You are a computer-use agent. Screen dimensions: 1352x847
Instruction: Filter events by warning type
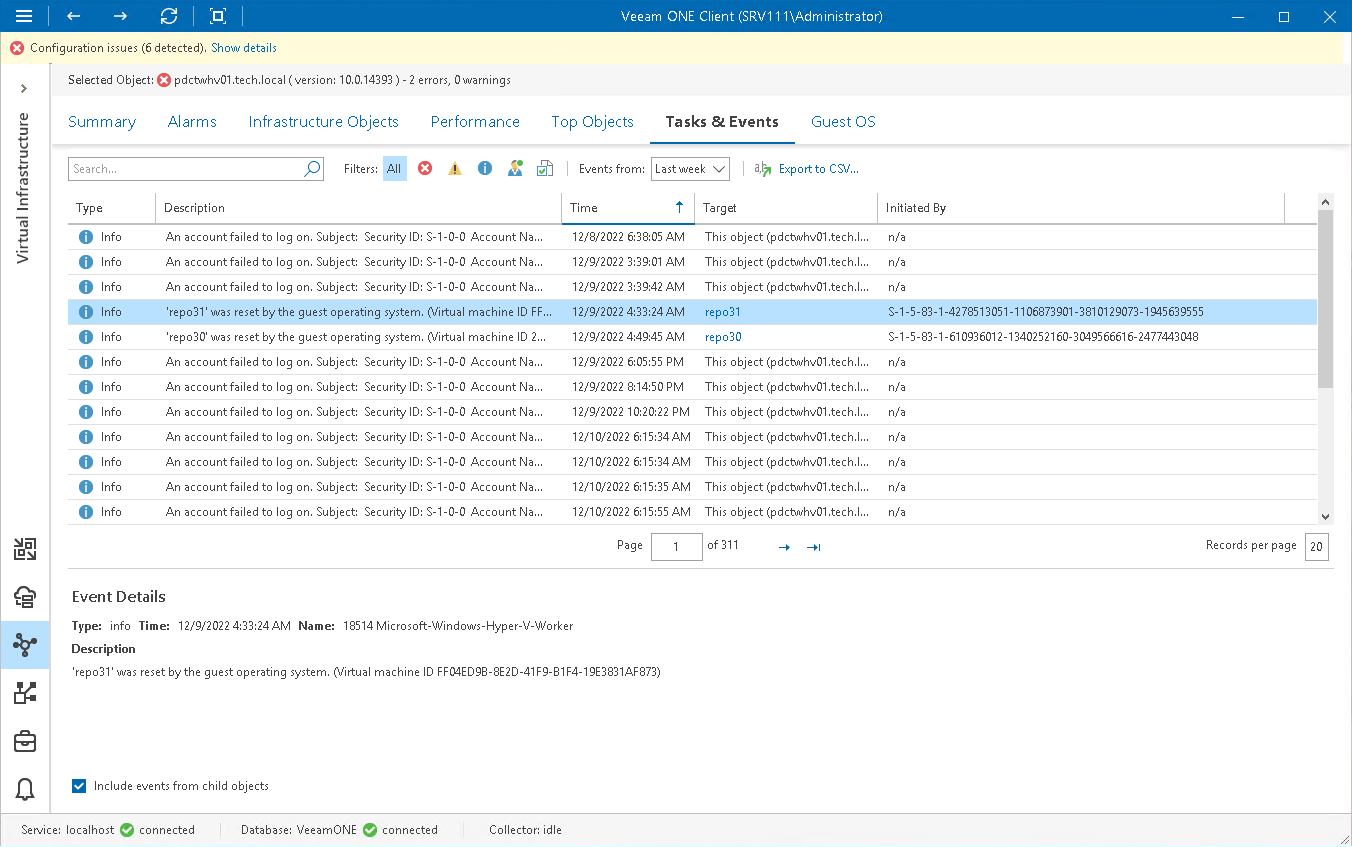click(x=455, y=168)
